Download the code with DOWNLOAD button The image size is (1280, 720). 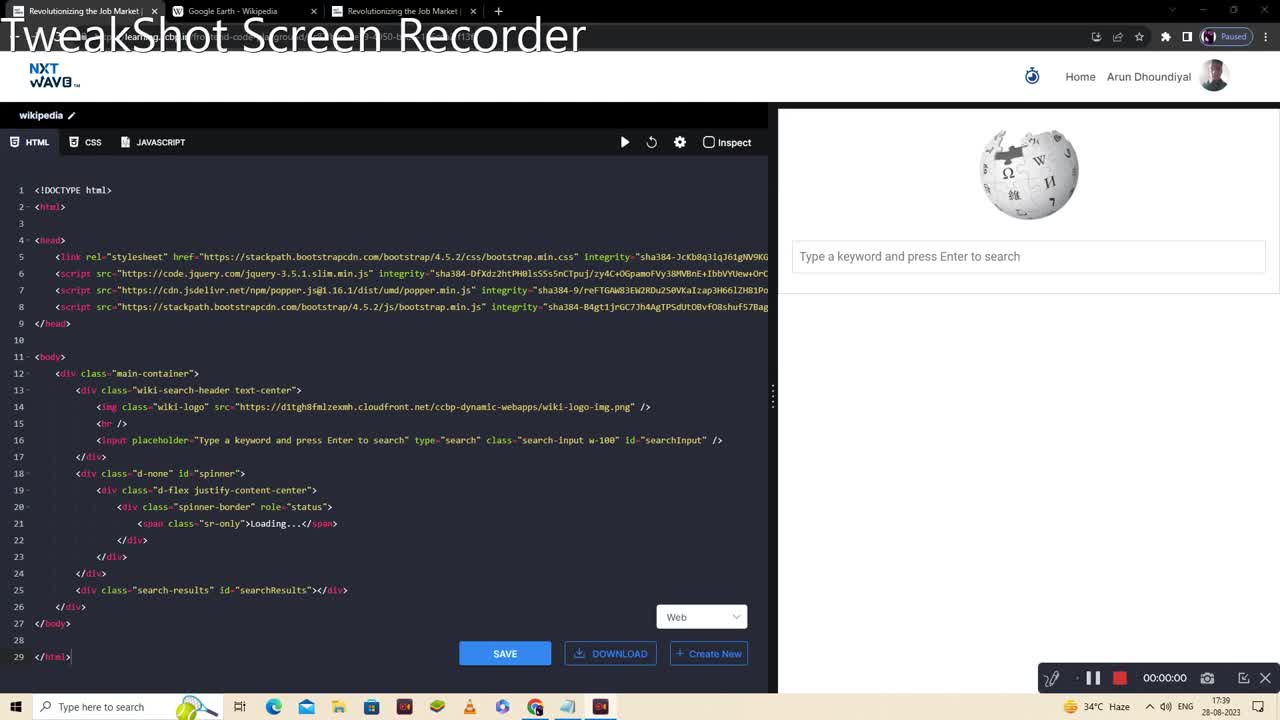[x=610, y=654]
